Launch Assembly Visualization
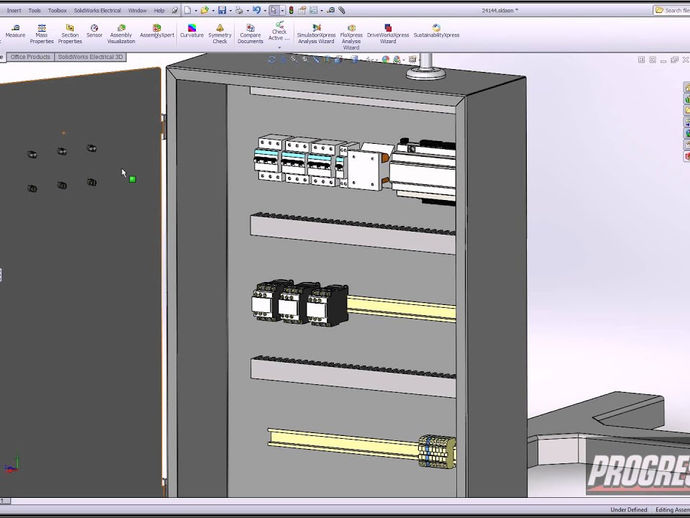The image size is (690, 518). coord(121,34)
